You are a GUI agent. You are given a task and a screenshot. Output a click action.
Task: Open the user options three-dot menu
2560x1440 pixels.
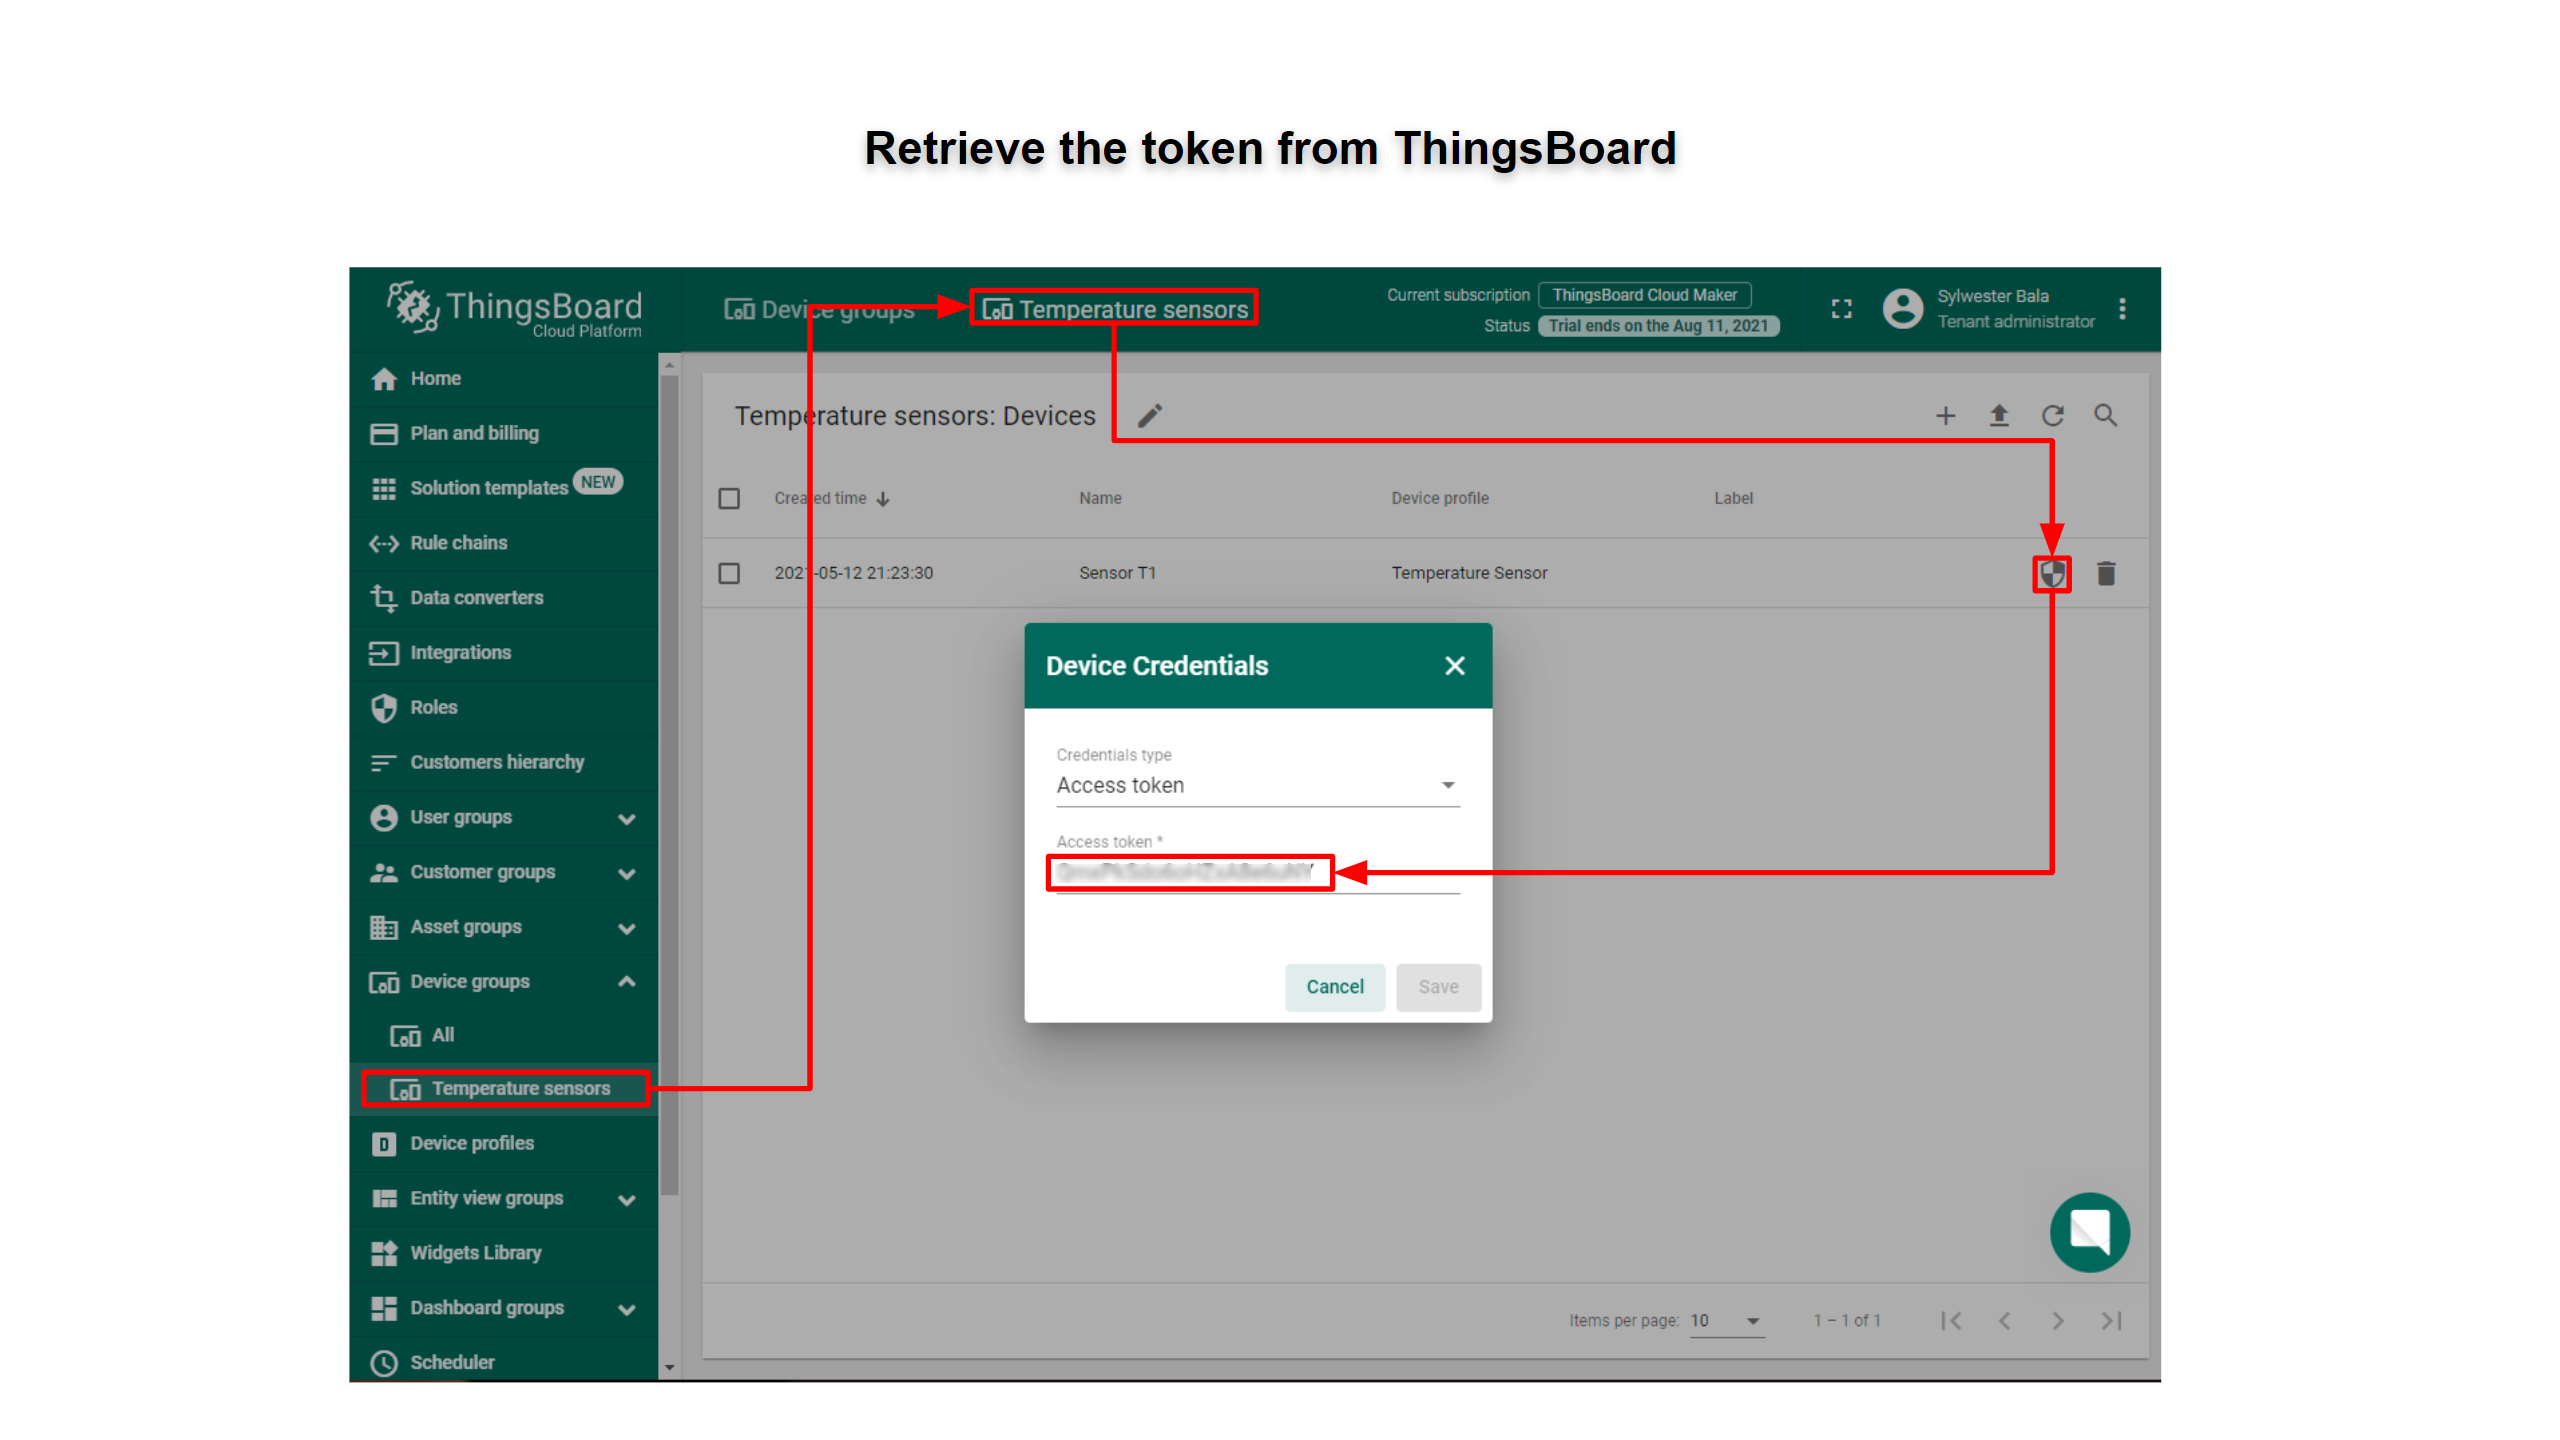[2122, 309]
